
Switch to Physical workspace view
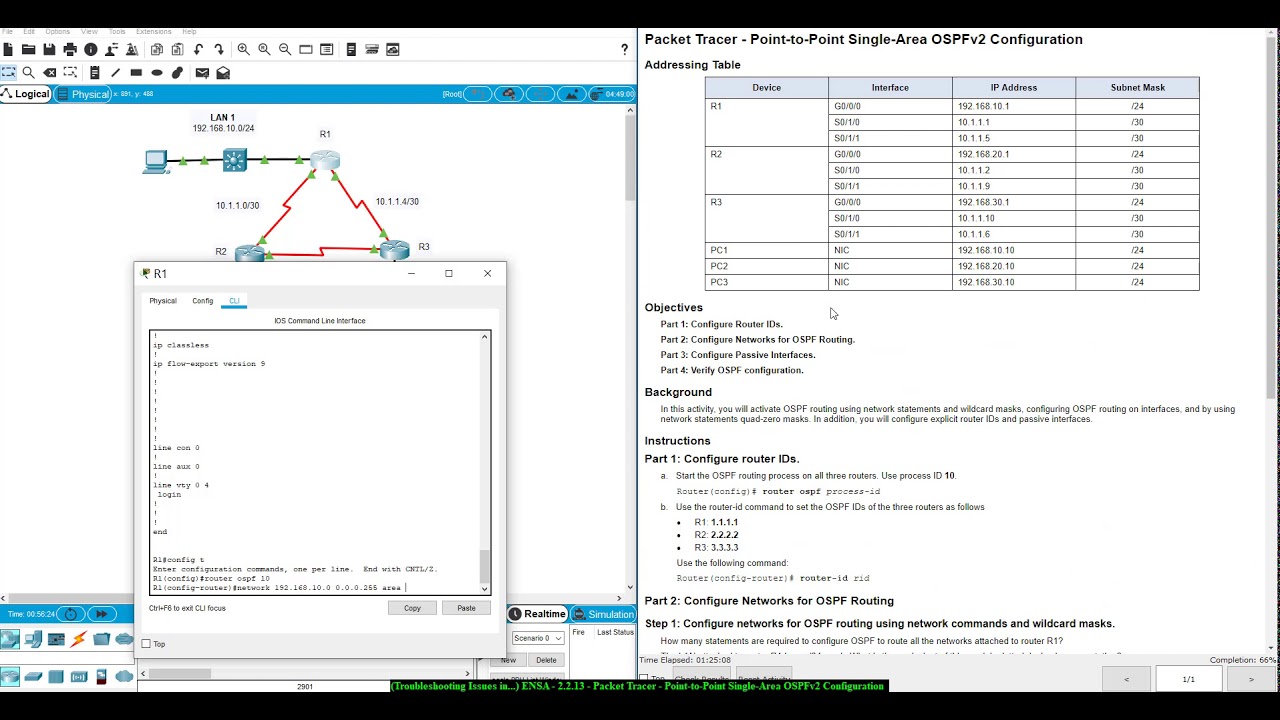[83, 94]
